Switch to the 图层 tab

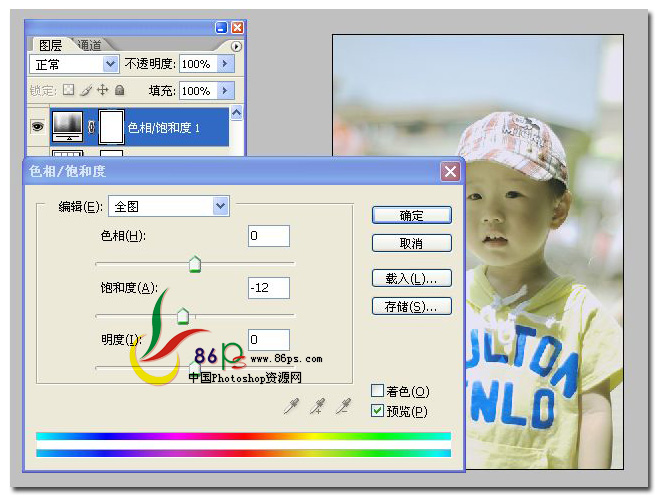50,45
